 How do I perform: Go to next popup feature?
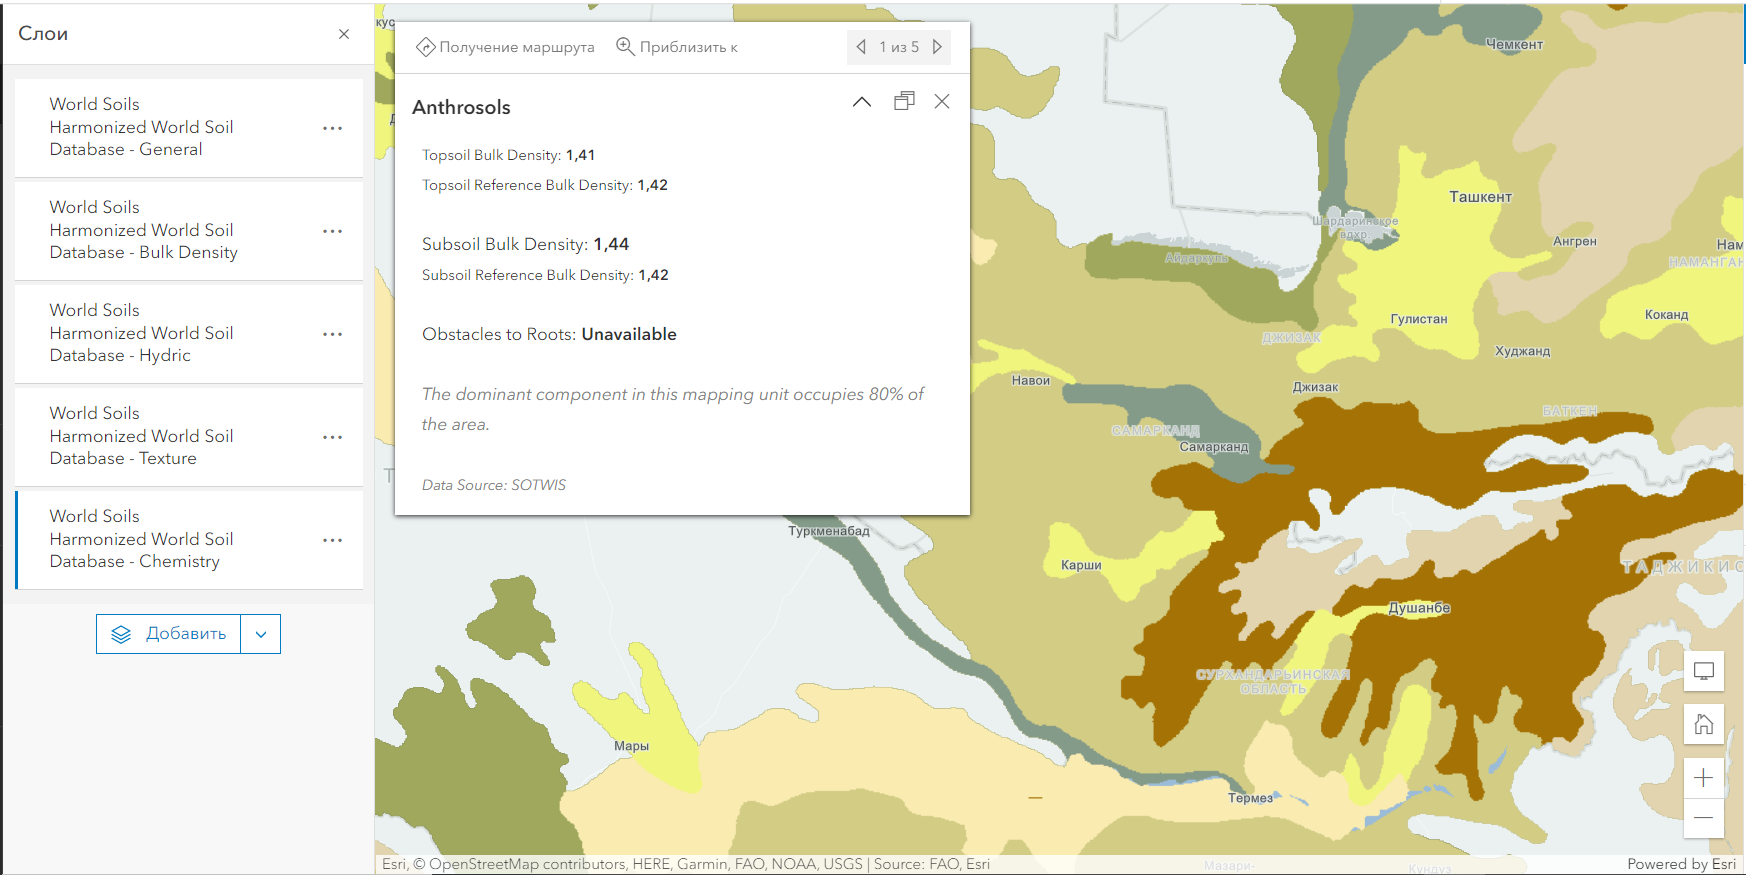[x=937, y=47]
